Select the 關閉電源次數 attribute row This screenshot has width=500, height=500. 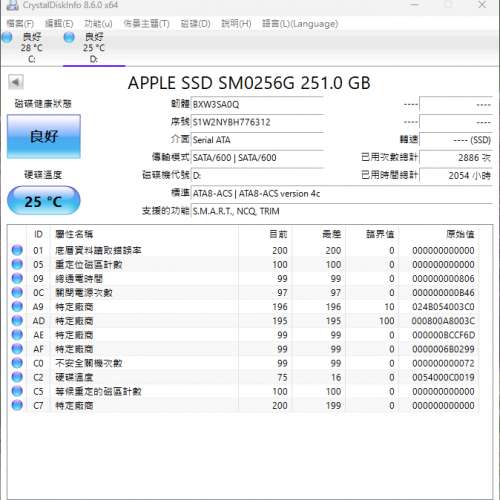243,292
